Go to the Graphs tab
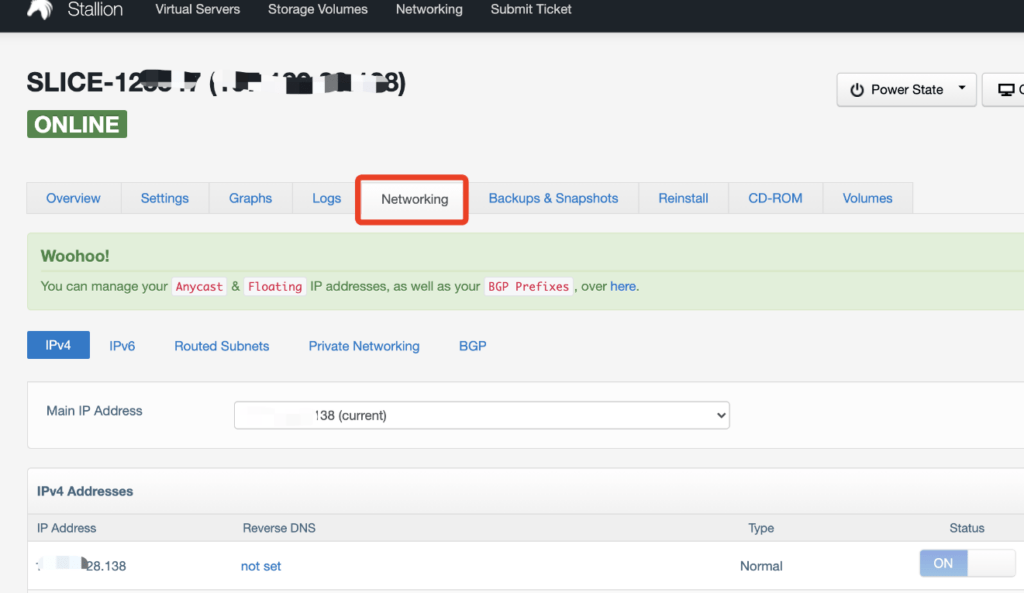Viewport: 1024px width, 593px height. pos(250,198)
